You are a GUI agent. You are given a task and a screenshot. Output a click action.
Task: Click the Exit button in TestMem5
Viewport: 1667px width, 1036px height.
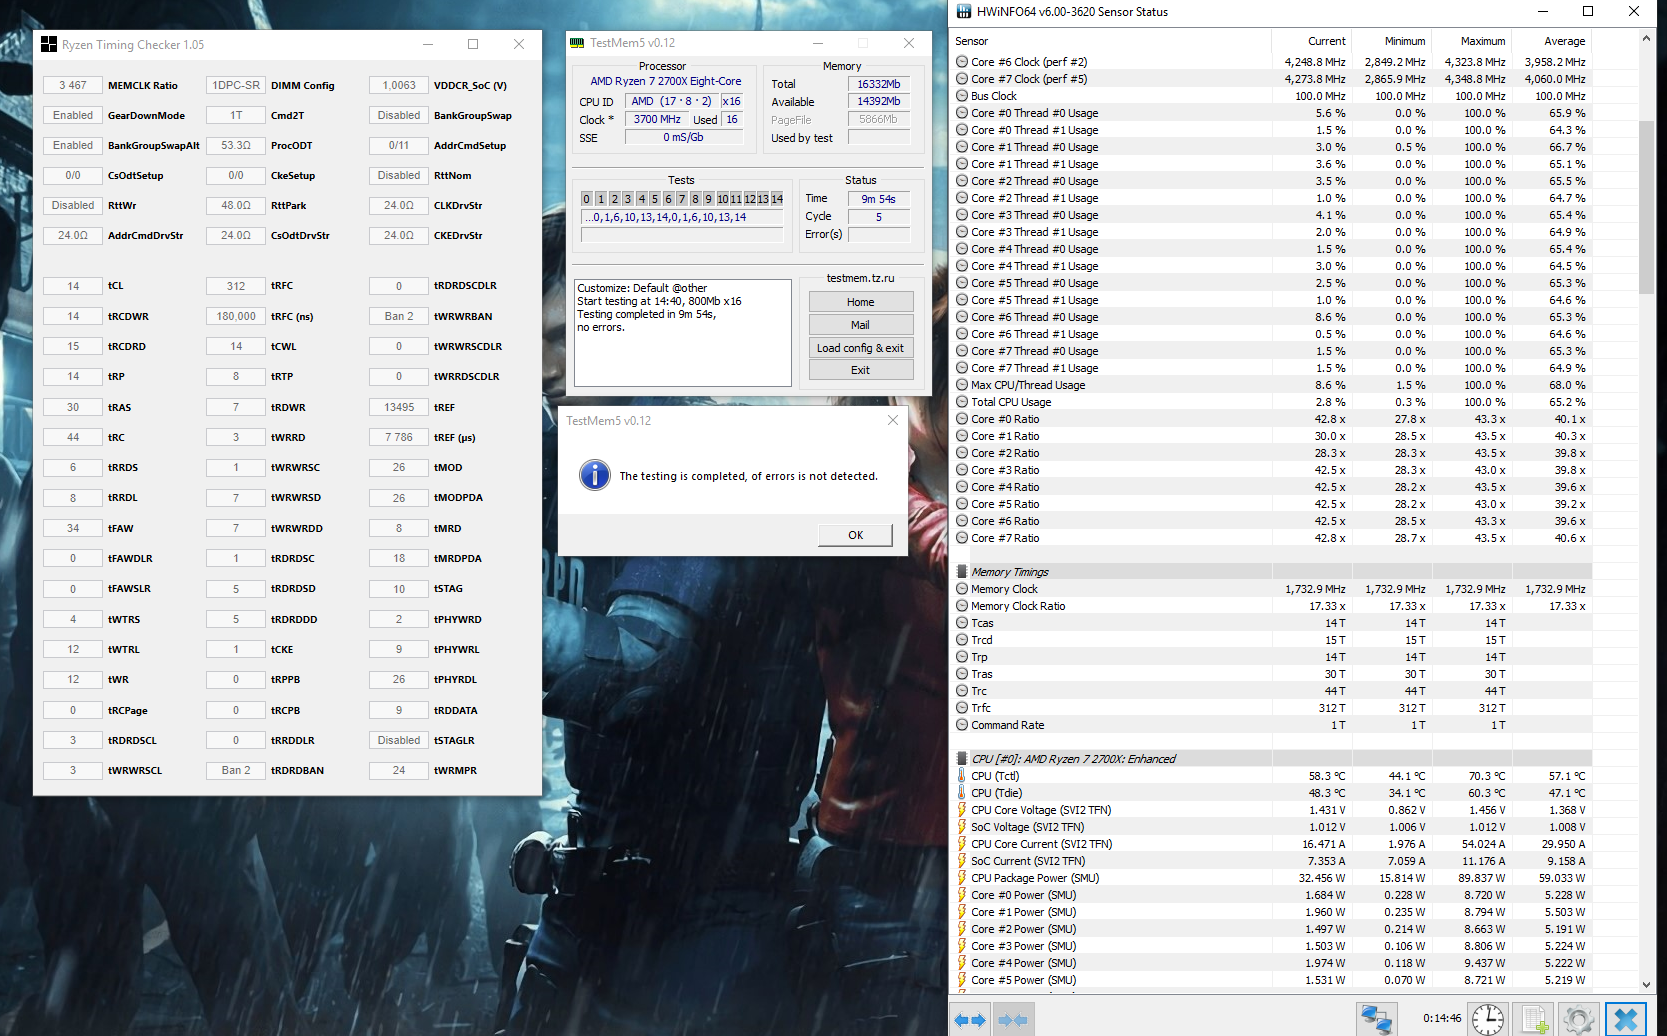tap(860, 370)
